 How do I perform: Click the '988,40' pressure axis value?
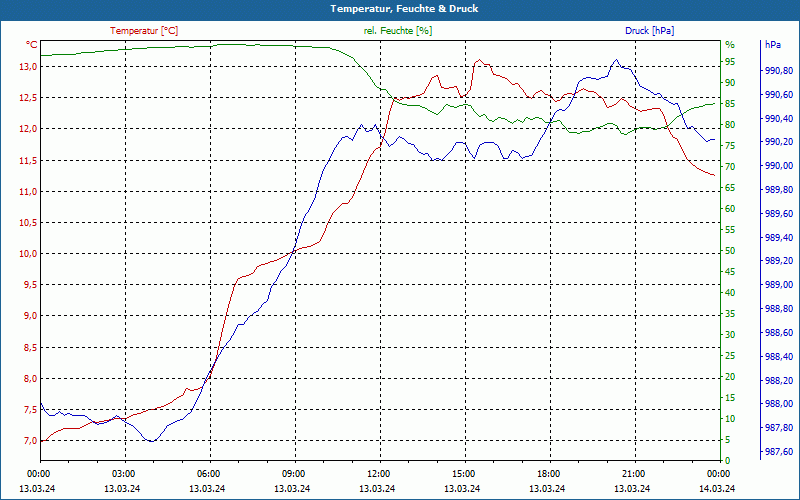pyautogui.click(x=779, y=357)
